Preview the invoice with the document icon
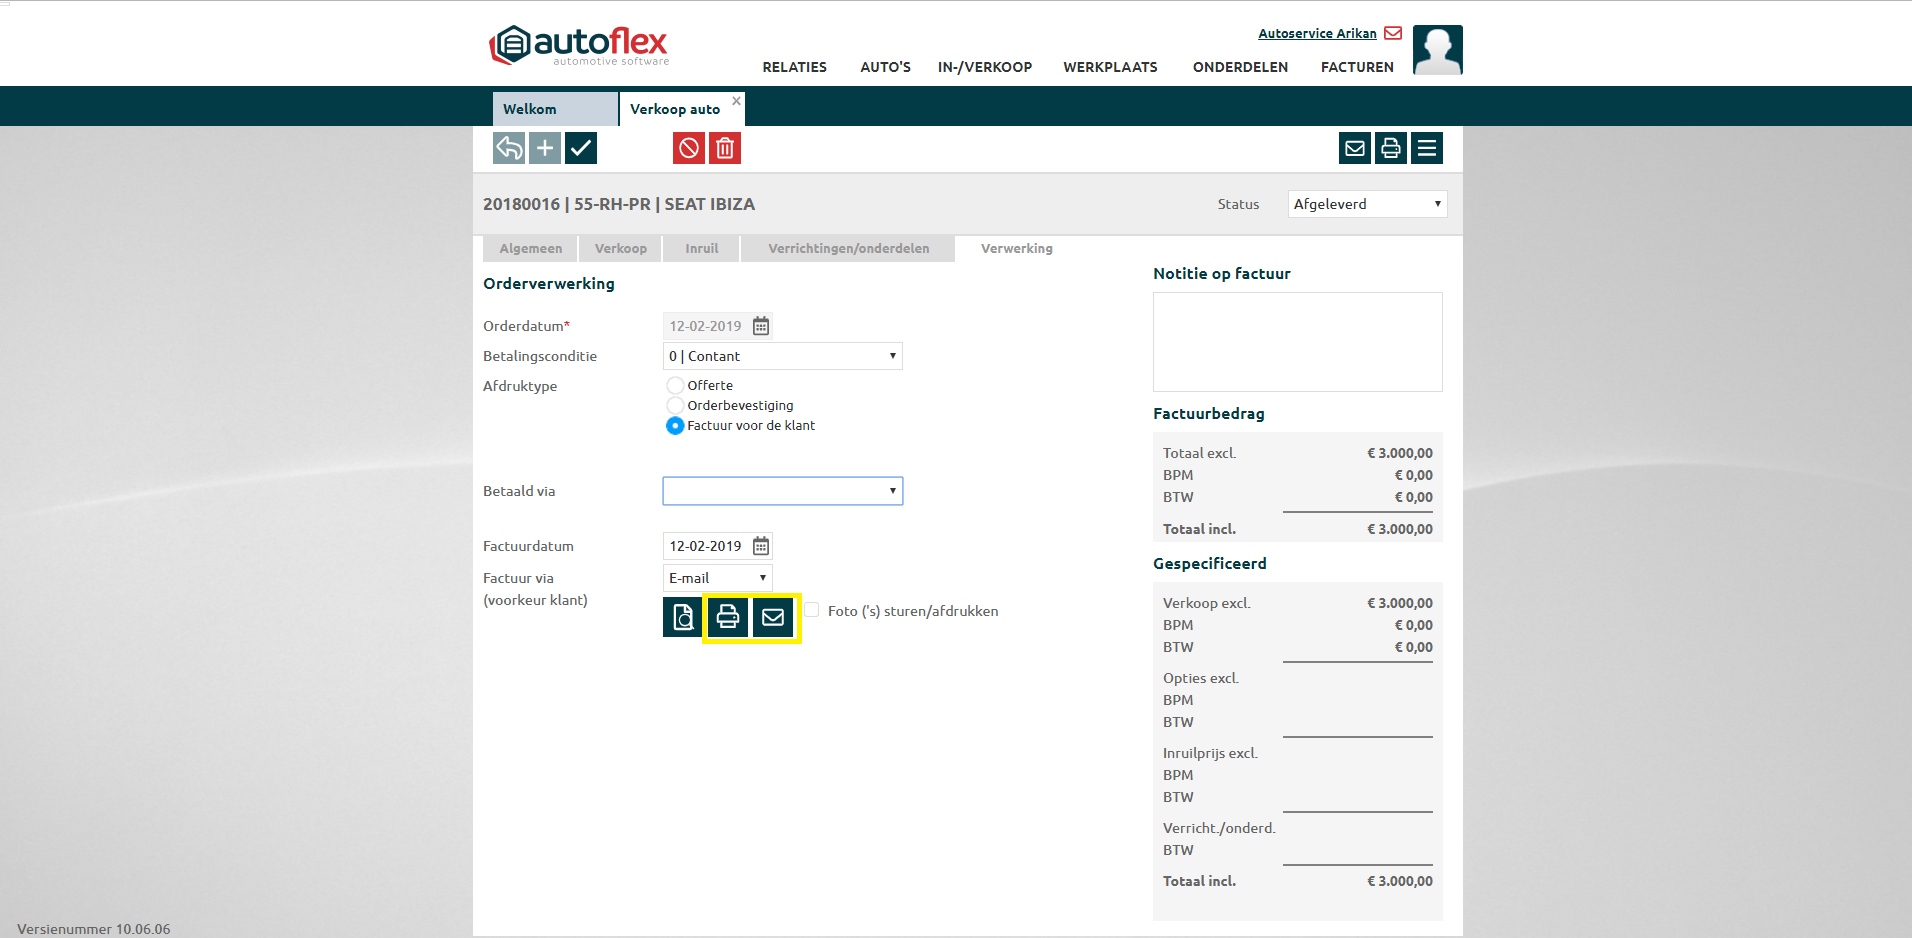 click(x=682, y=617)
